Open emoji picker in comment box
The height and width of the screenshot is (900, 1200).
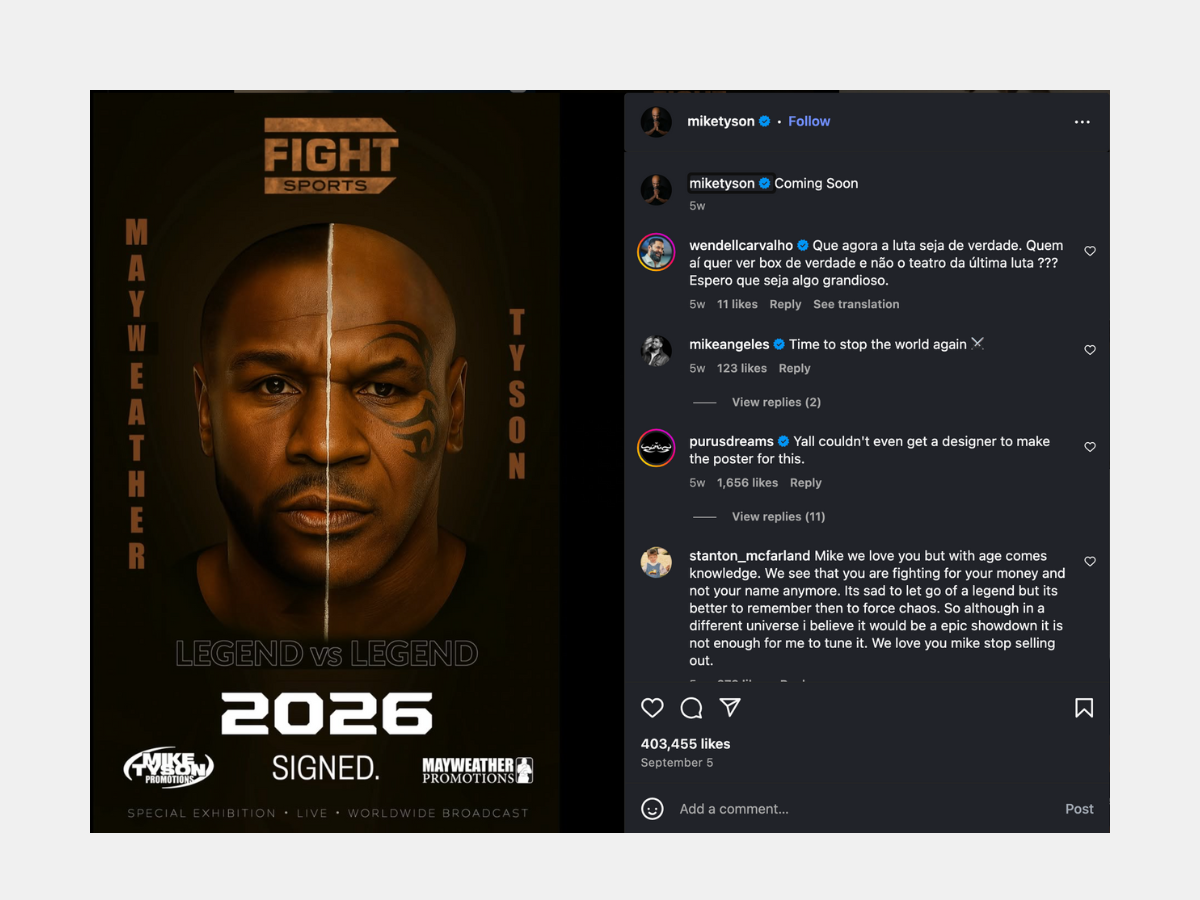click(x=652, y=809)
